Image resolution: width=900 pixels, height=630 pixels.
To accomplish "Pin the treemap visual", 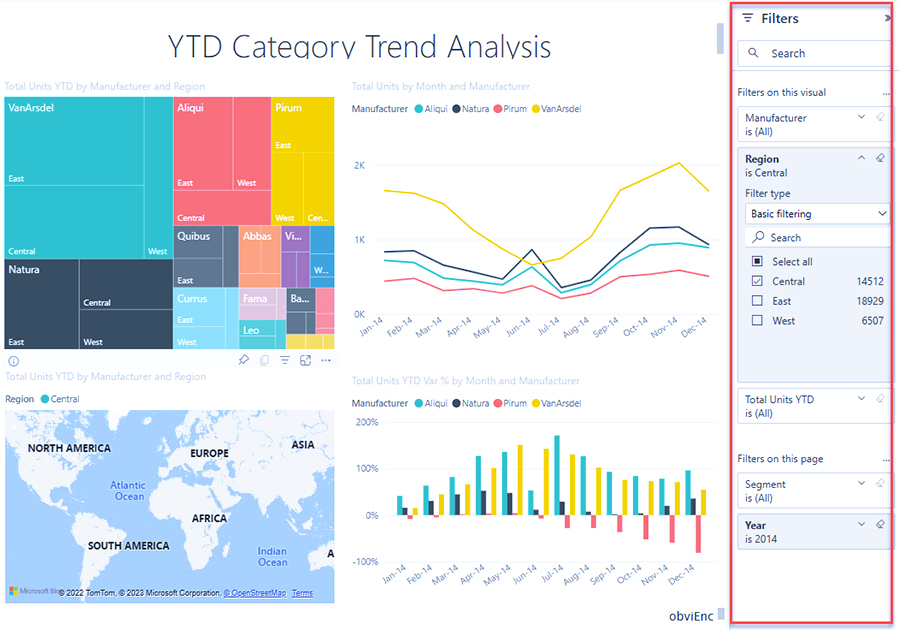I will (244, 360).
